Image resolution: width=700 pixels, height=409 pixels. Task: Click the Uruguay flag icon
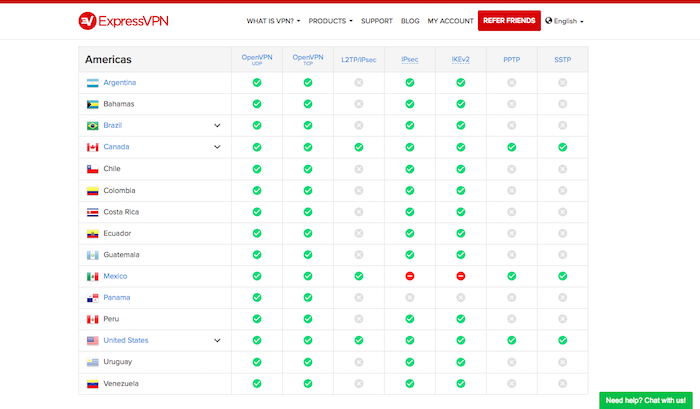pyautogui.click(x=92, y=362)
